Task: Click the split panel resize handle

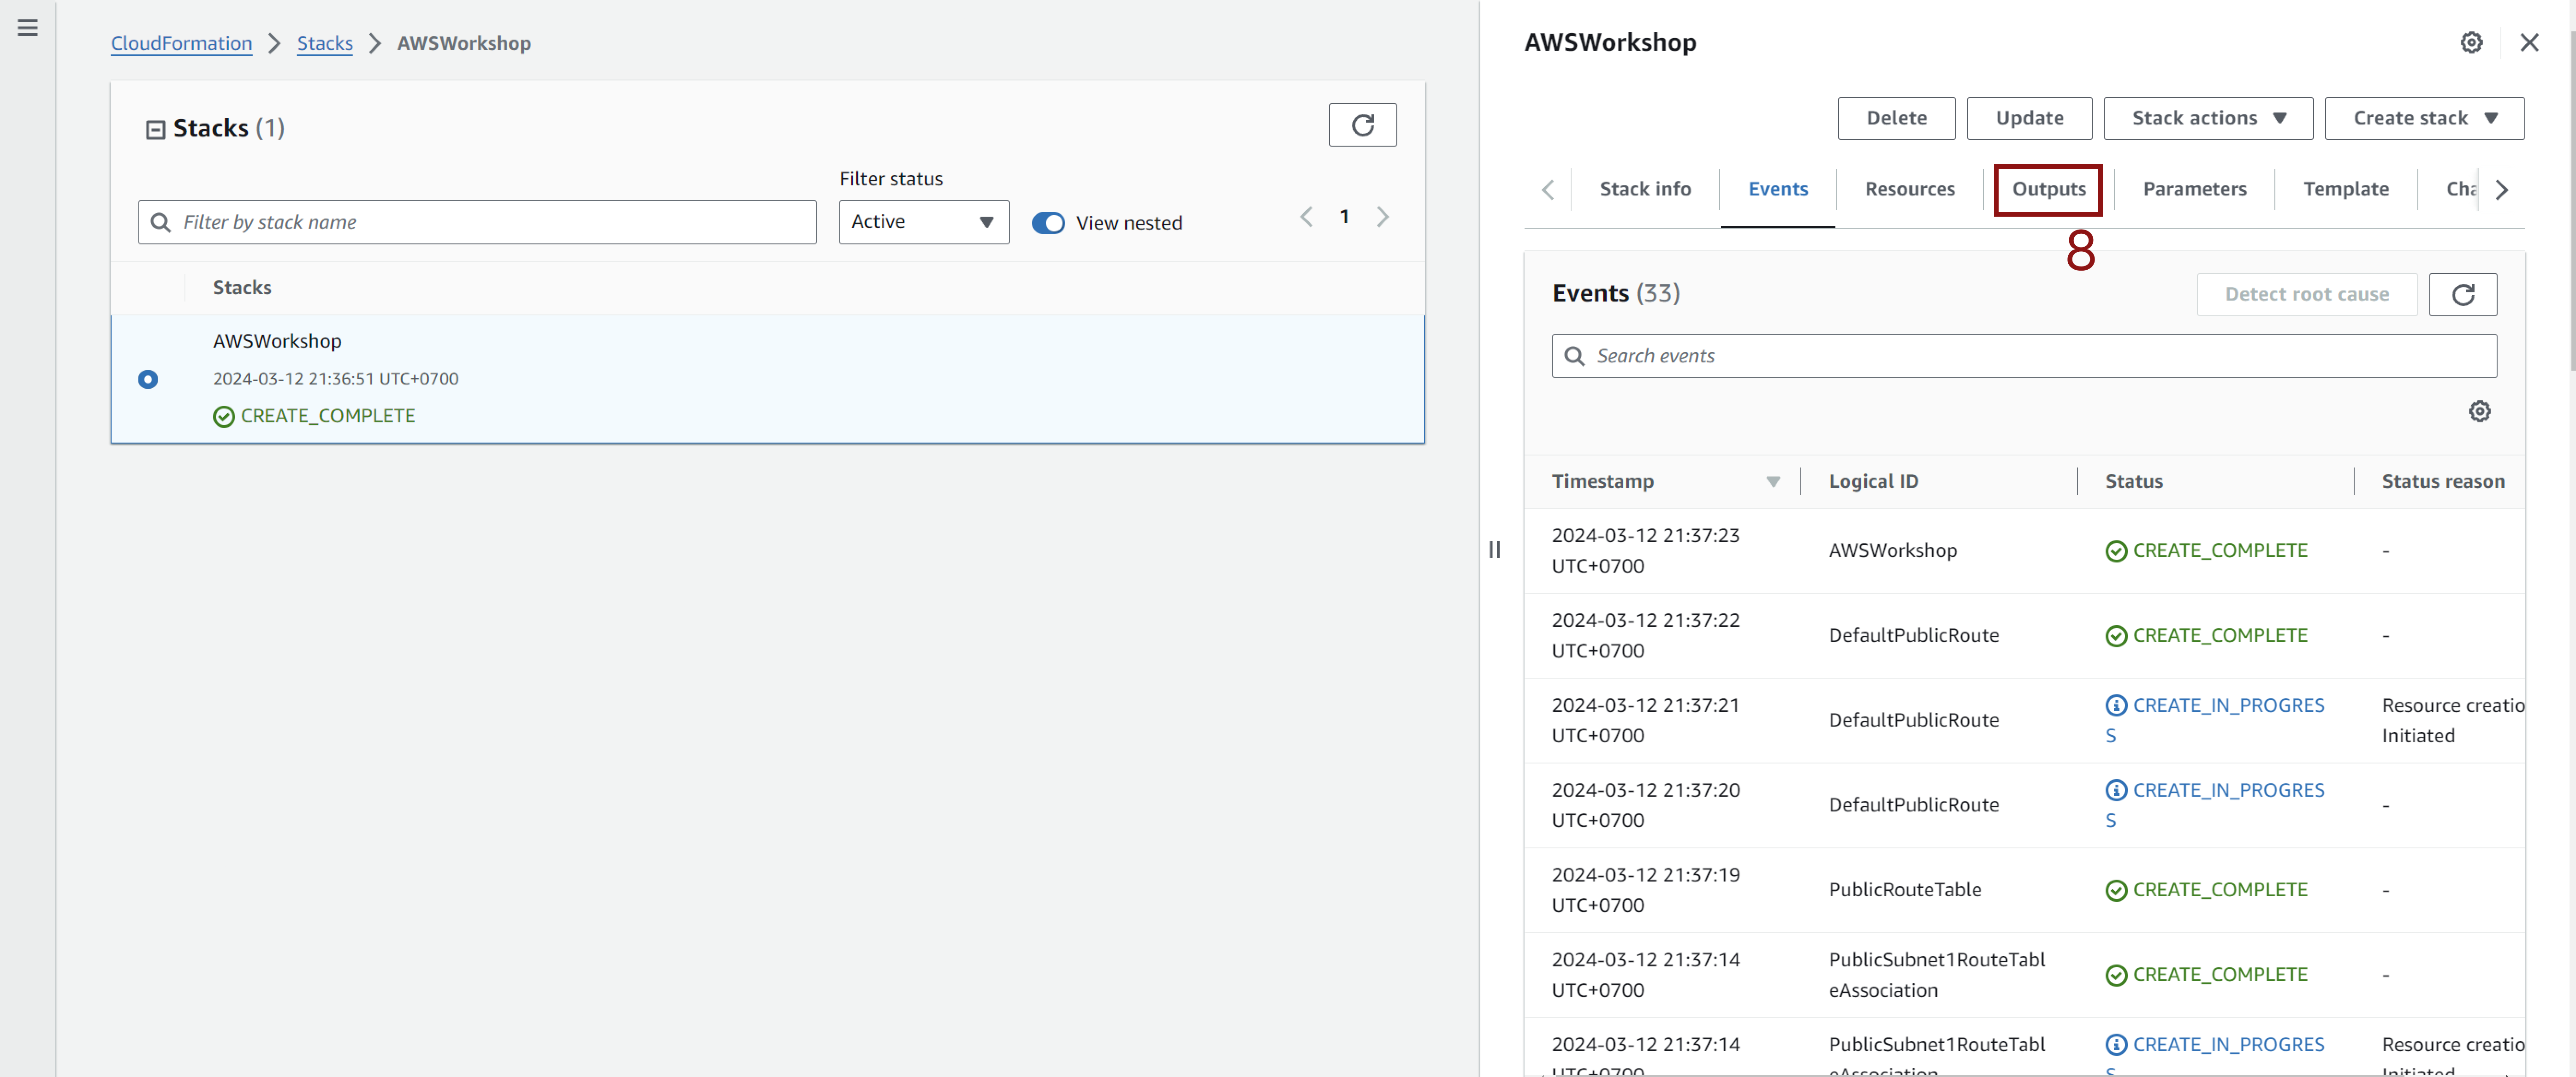Action: [1494, 549]
